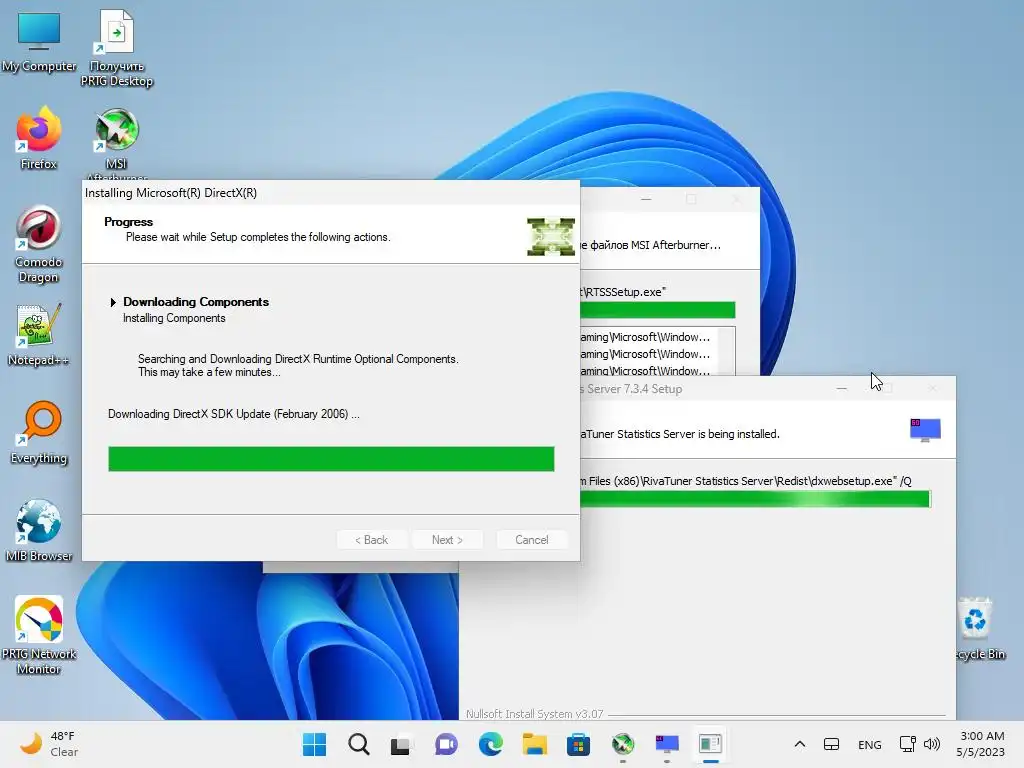Viewport: 1024px width, 768px height.
Task: Open taskbar Search
Action: click(359, 744)
